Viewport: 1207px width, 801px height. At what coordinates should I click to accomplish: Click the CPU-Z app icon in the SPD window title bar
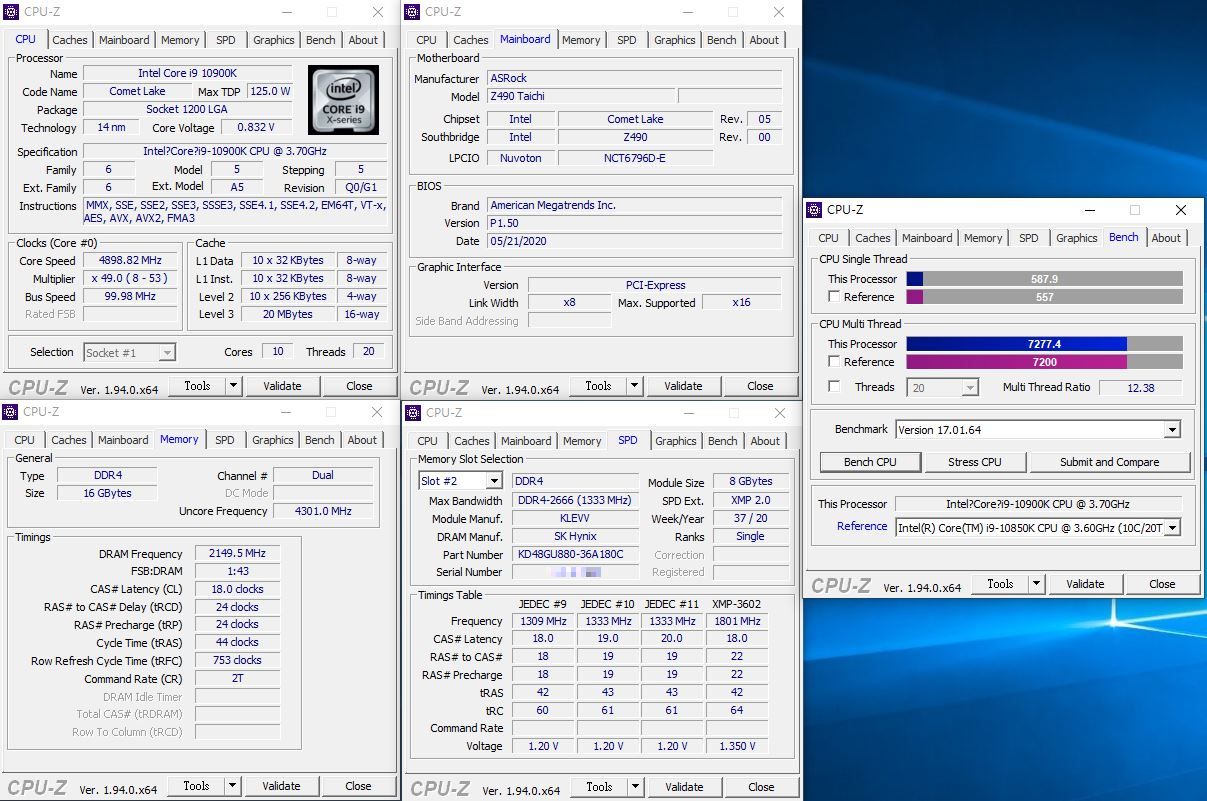tap(413, 412)
